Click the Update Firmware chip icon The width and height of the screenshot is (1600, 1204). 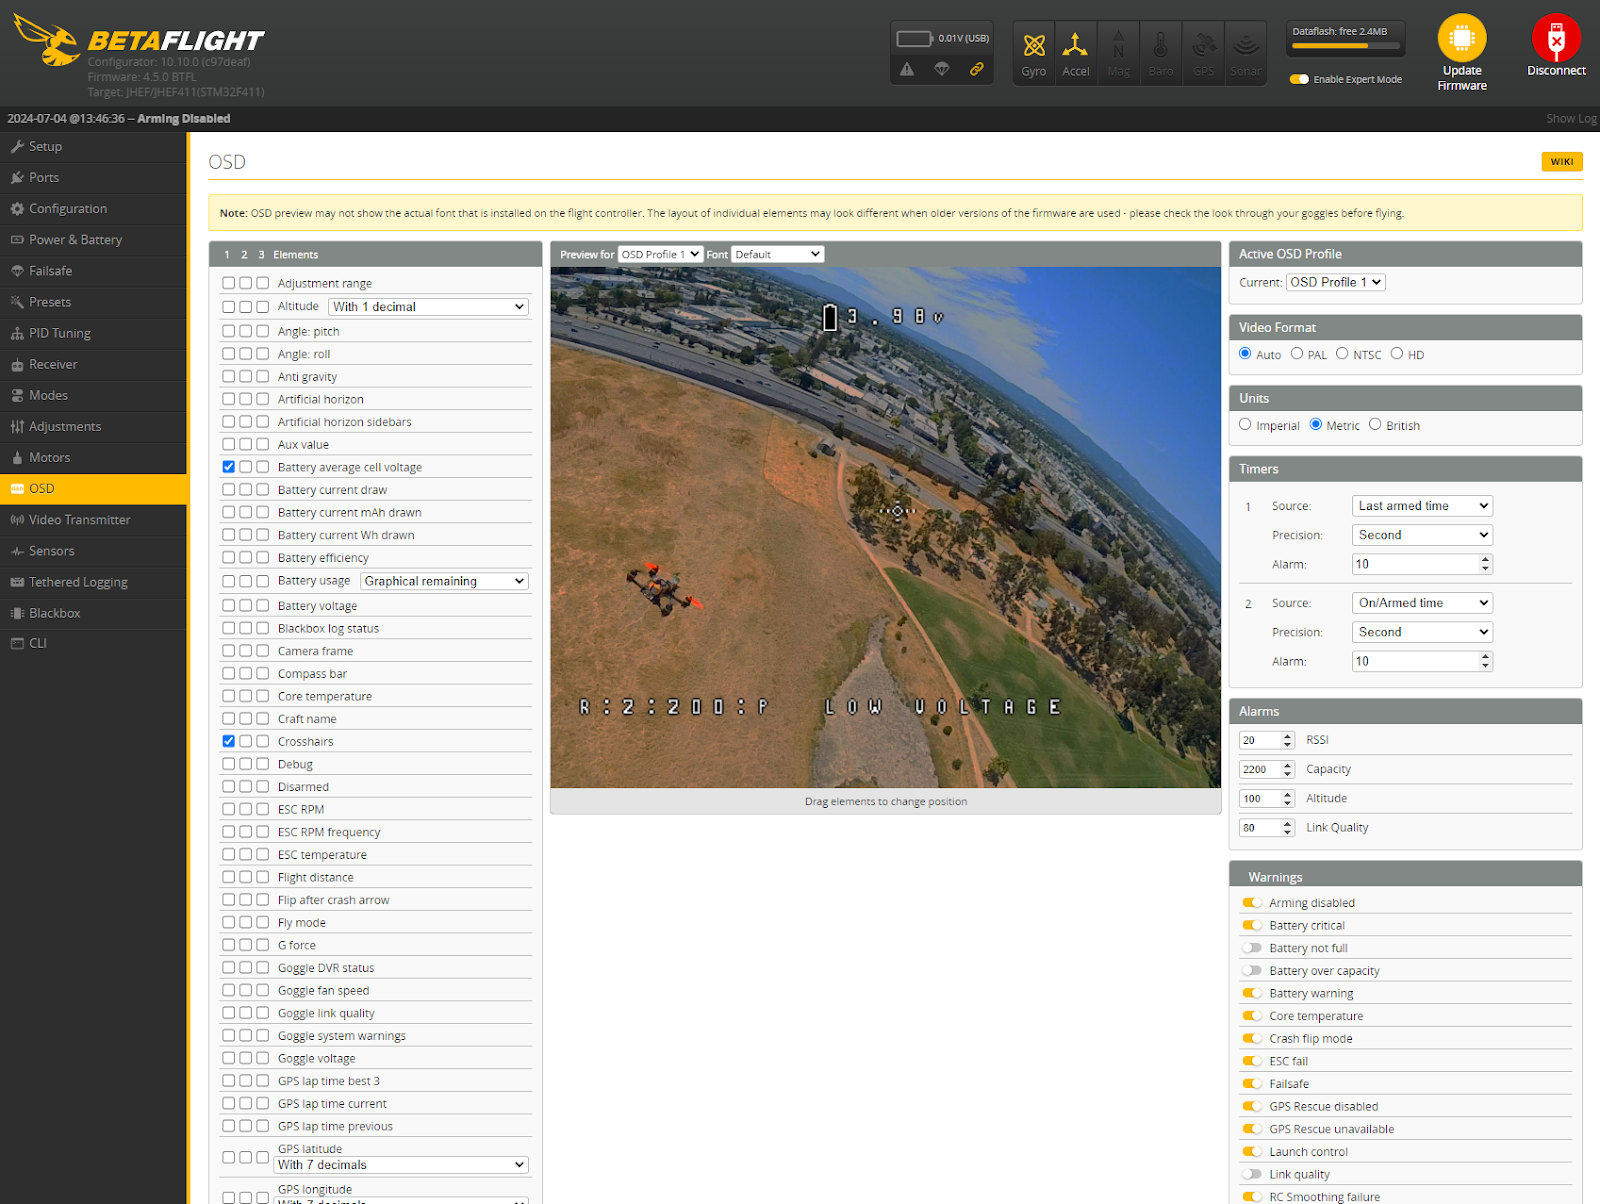pyautogui.click(x=1461, y=39)
